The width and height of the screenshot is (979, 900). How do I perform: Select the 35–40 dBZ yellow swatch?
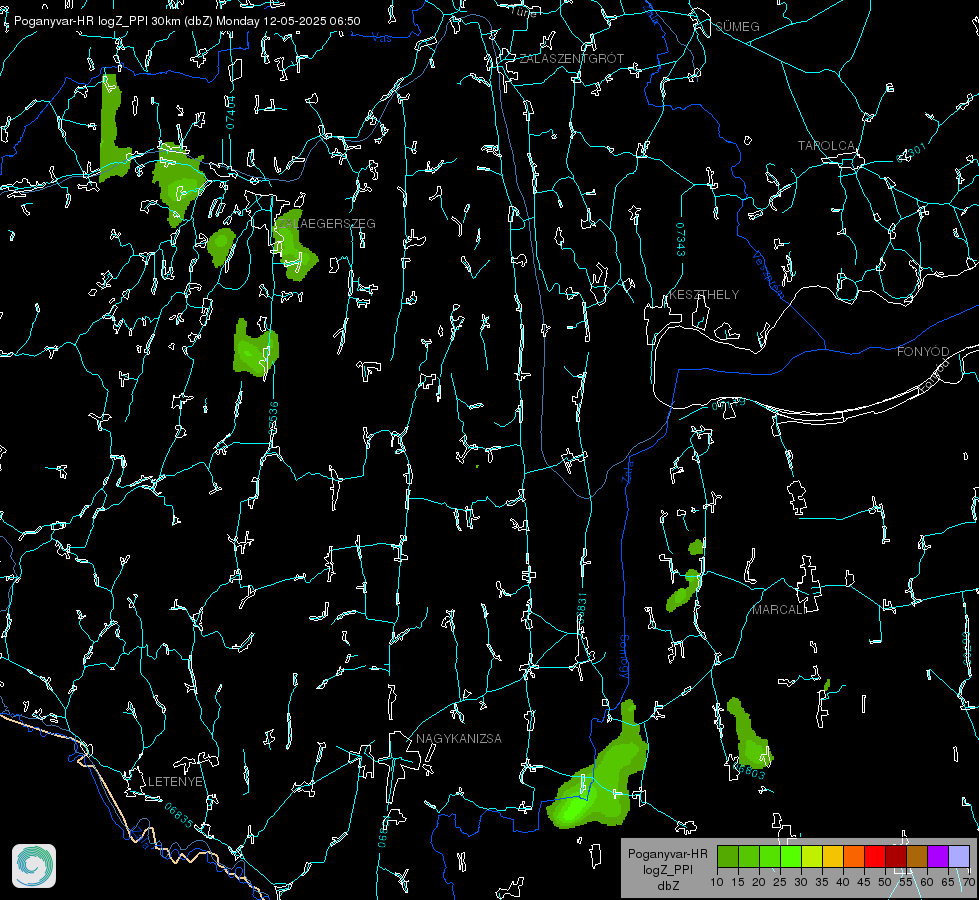833,856
